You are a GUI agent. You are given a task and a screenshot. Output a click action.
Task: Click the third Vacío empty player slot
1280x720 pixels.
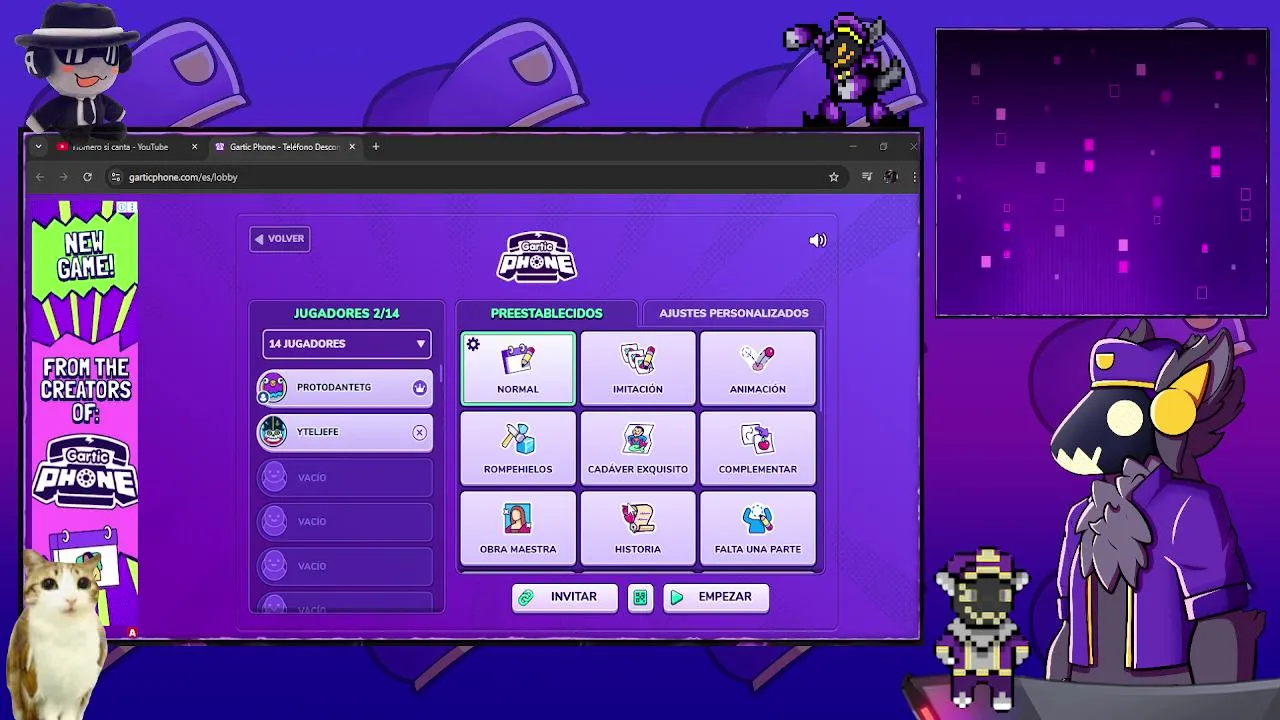tap(346, 566)
